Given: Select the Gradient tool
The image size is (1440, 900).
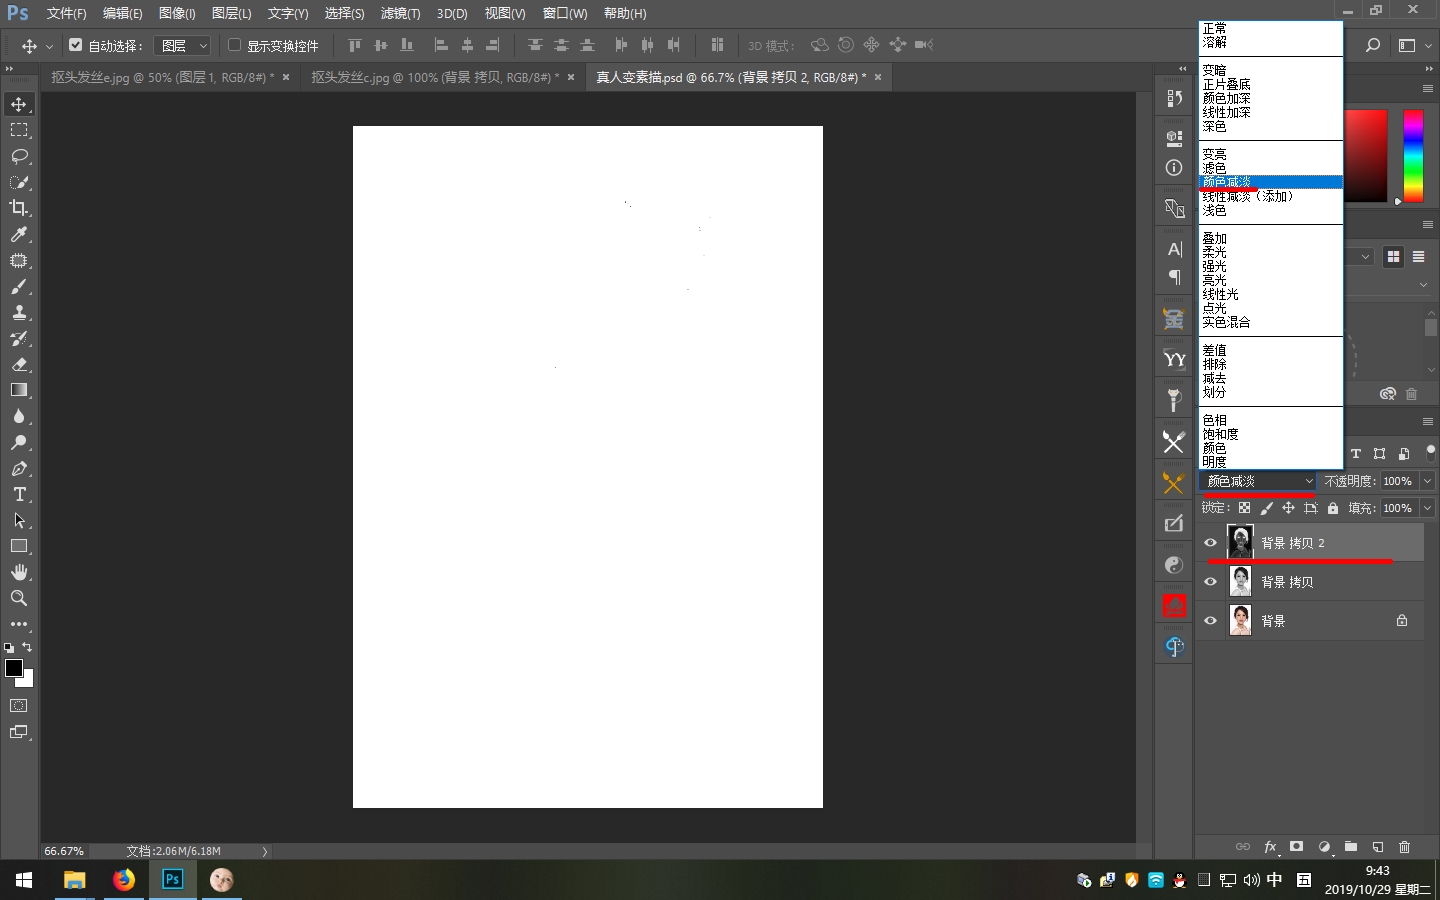Looking at the screenshot, I should click(x=19, y=390).
